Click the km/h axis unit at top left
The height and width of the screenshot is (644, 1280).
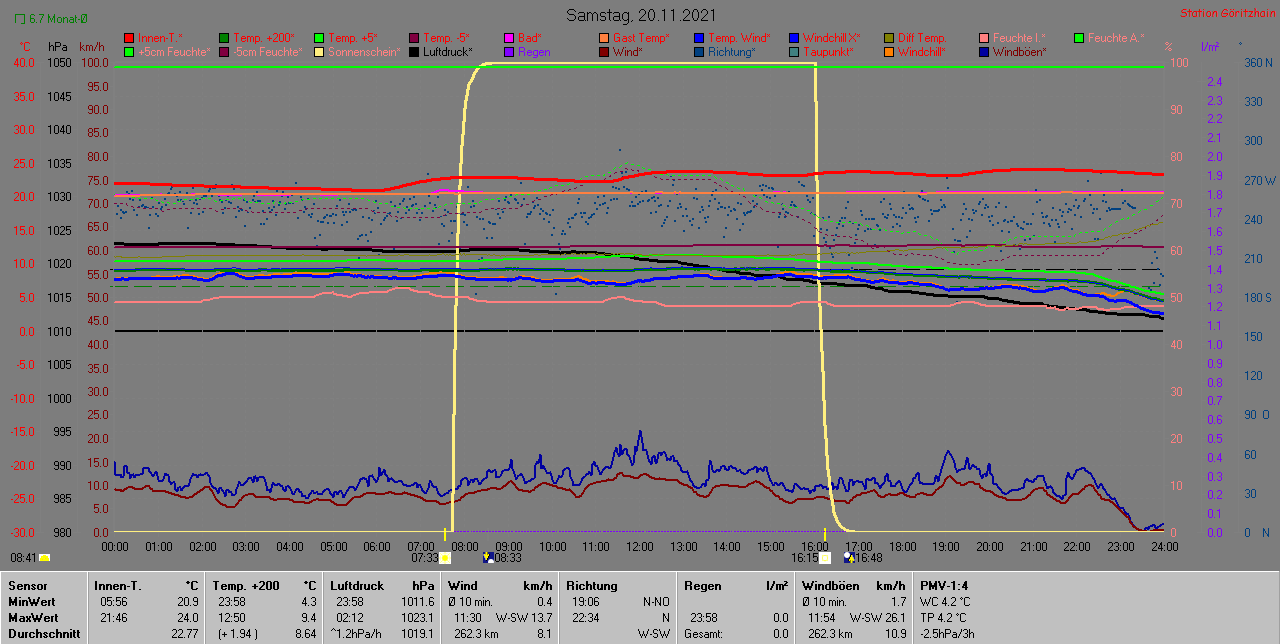91,47
